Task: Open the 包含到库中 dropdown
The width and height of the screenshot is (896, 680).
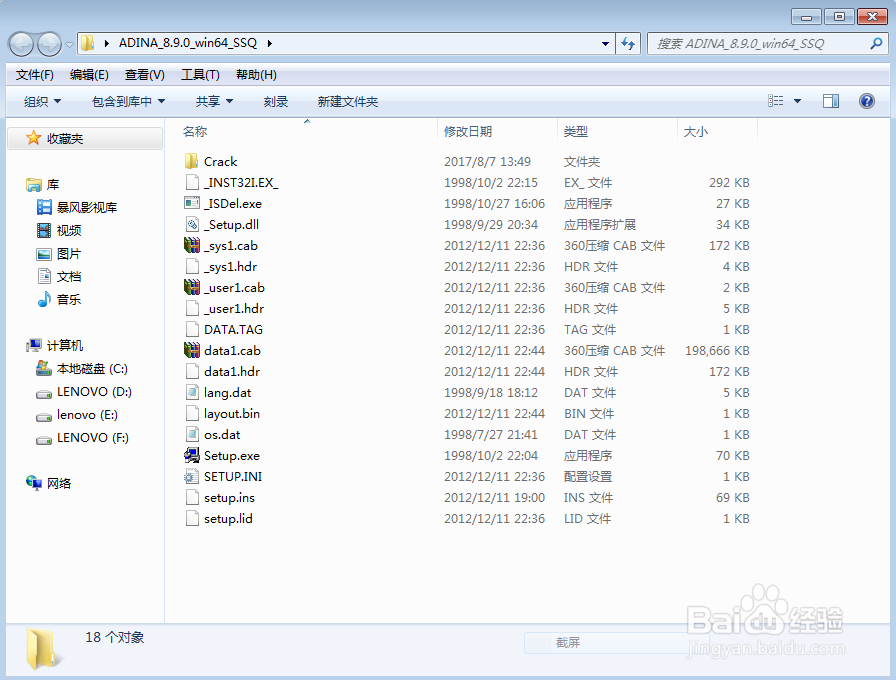Action: pos(129,101)
